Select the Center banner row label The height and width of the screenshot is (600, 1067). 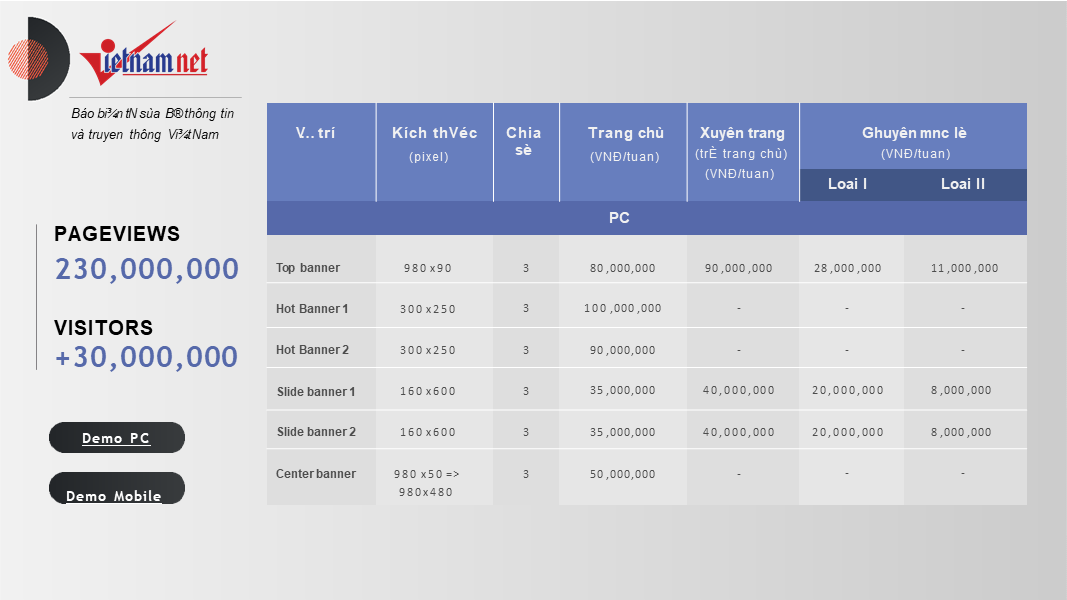click(316, 474)
